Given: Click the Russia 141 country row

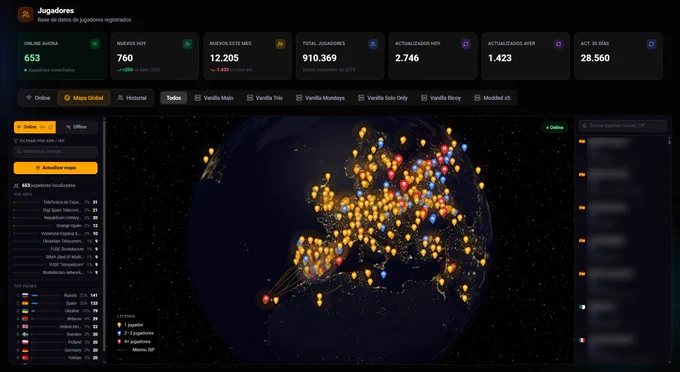Looking at the screenshot, I should pos(56,295).
